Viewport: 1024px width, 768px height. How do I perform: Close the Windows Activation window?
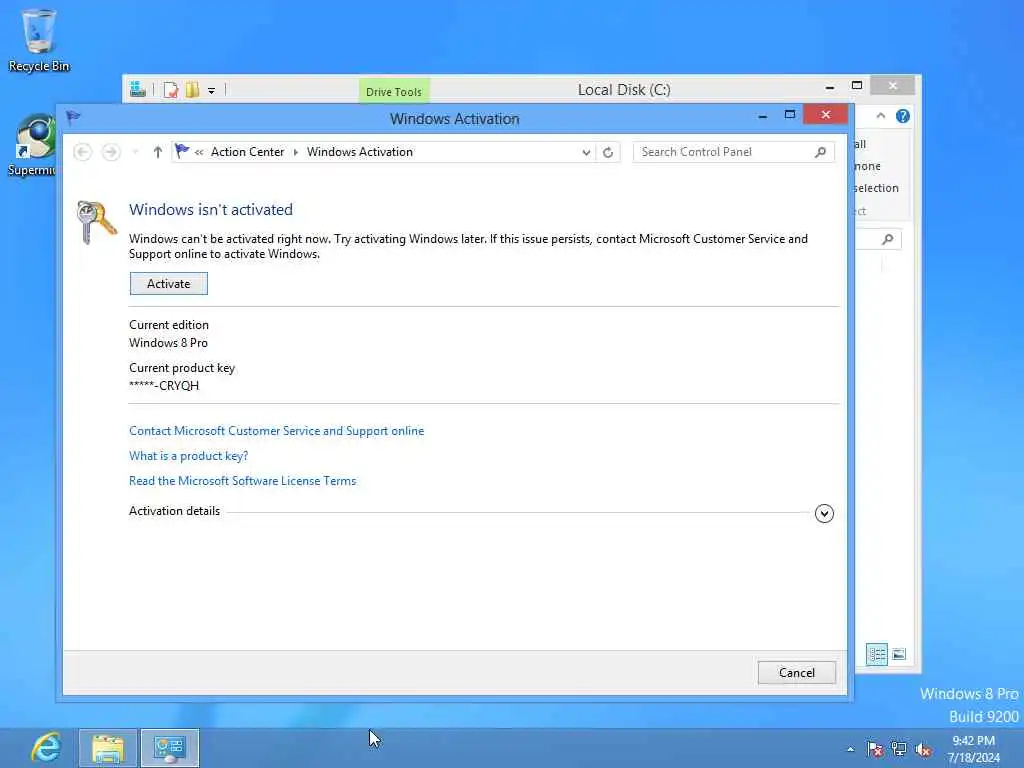[x=825, y=115]
